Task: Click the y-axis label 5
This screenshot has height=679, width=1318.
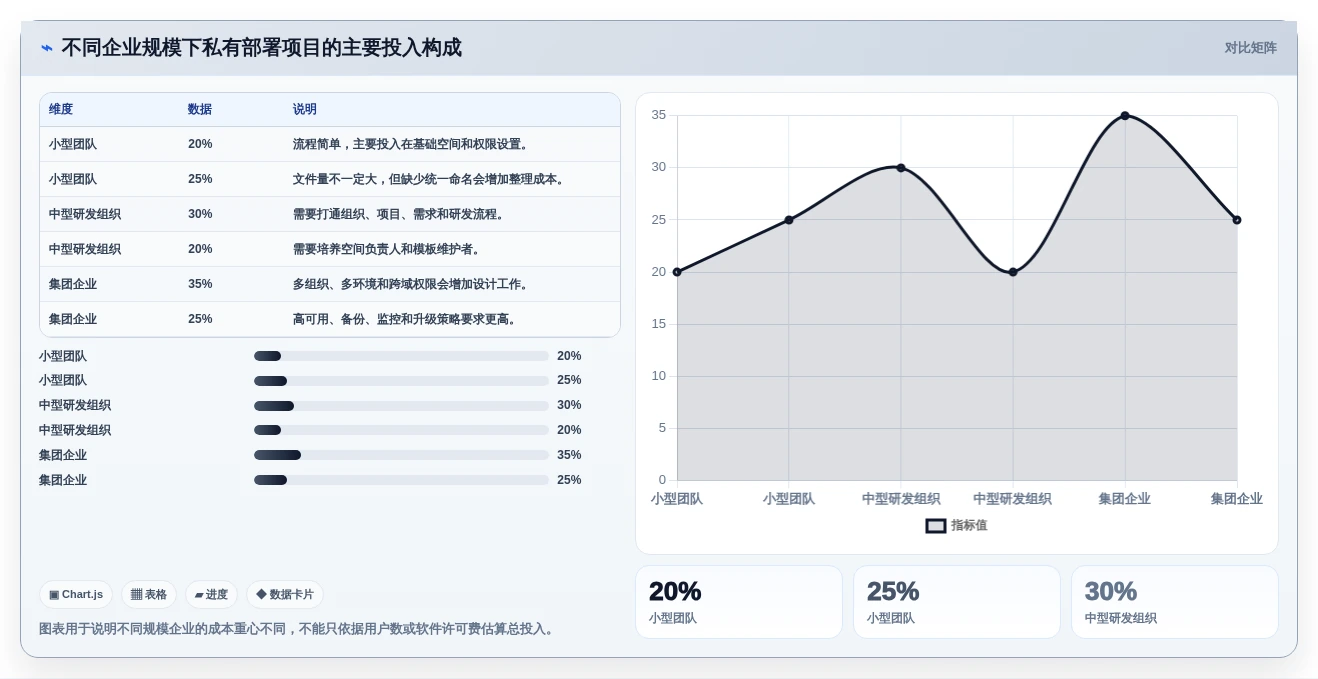Action: click(x=662, y=428)
